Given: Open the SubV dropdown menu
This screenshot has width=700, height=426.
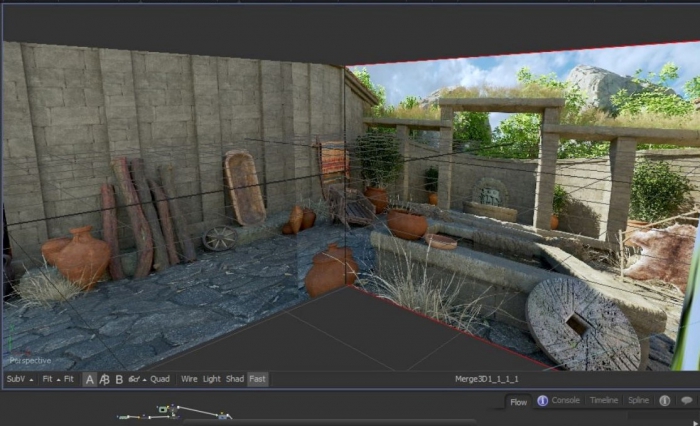Looking at the screenshot, I should 19,379.
